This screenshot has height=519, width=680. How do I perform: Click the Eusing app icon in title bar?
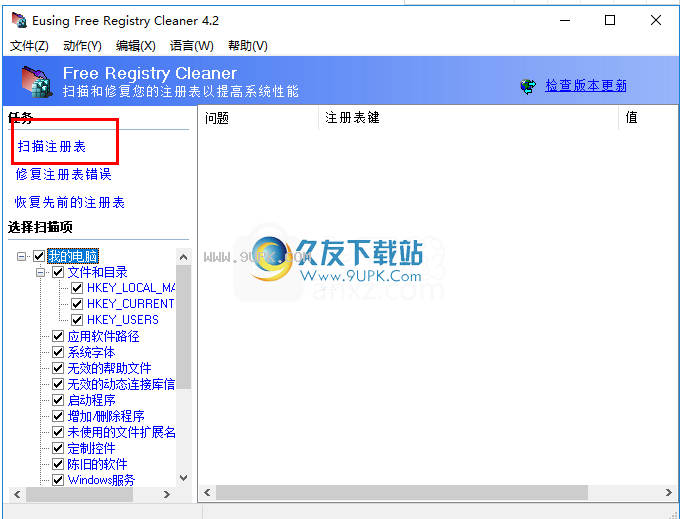(x=20, y=20)
